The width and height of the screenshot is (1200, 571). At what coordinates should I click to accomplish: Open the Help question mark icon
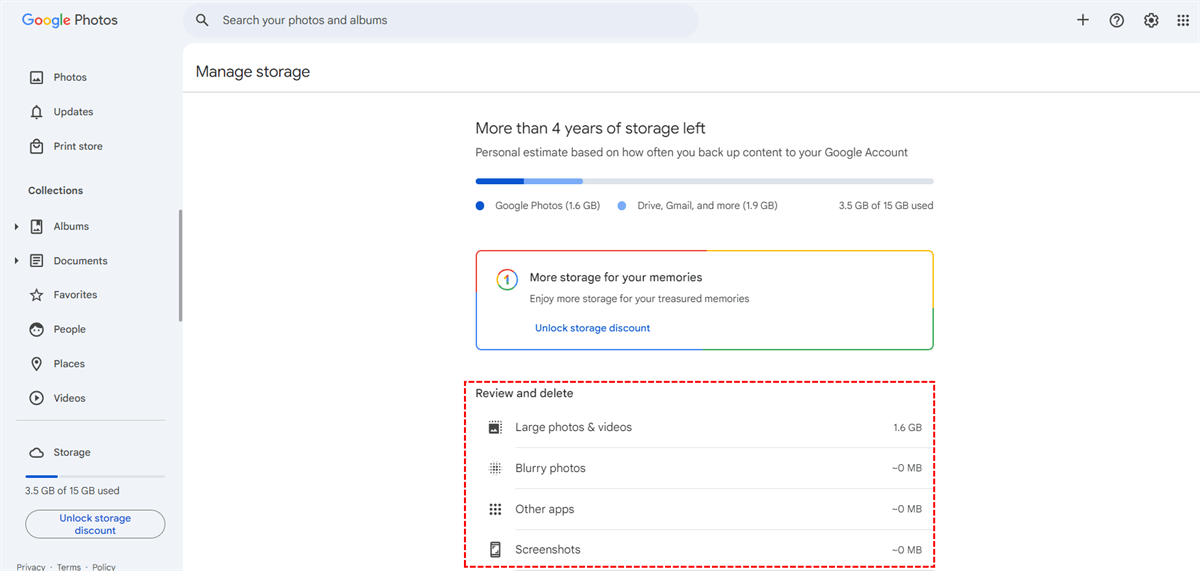pos(1117,20)
